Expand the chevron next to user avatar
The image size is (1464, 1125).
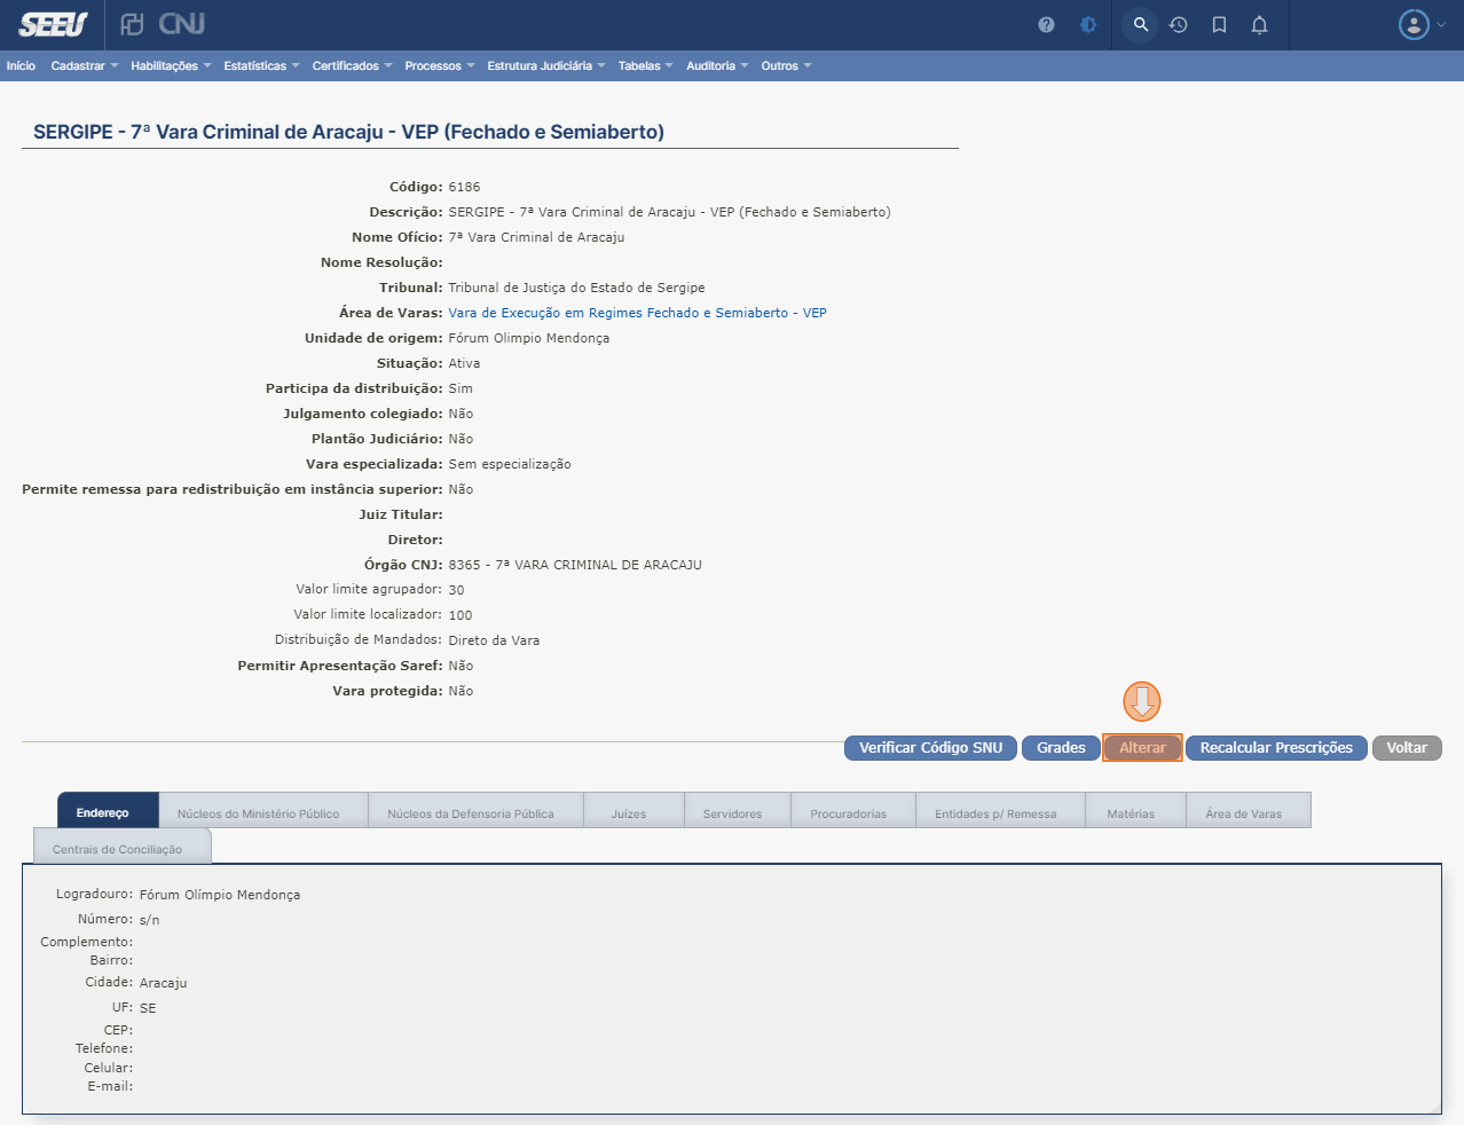[x=1441, y=25]
